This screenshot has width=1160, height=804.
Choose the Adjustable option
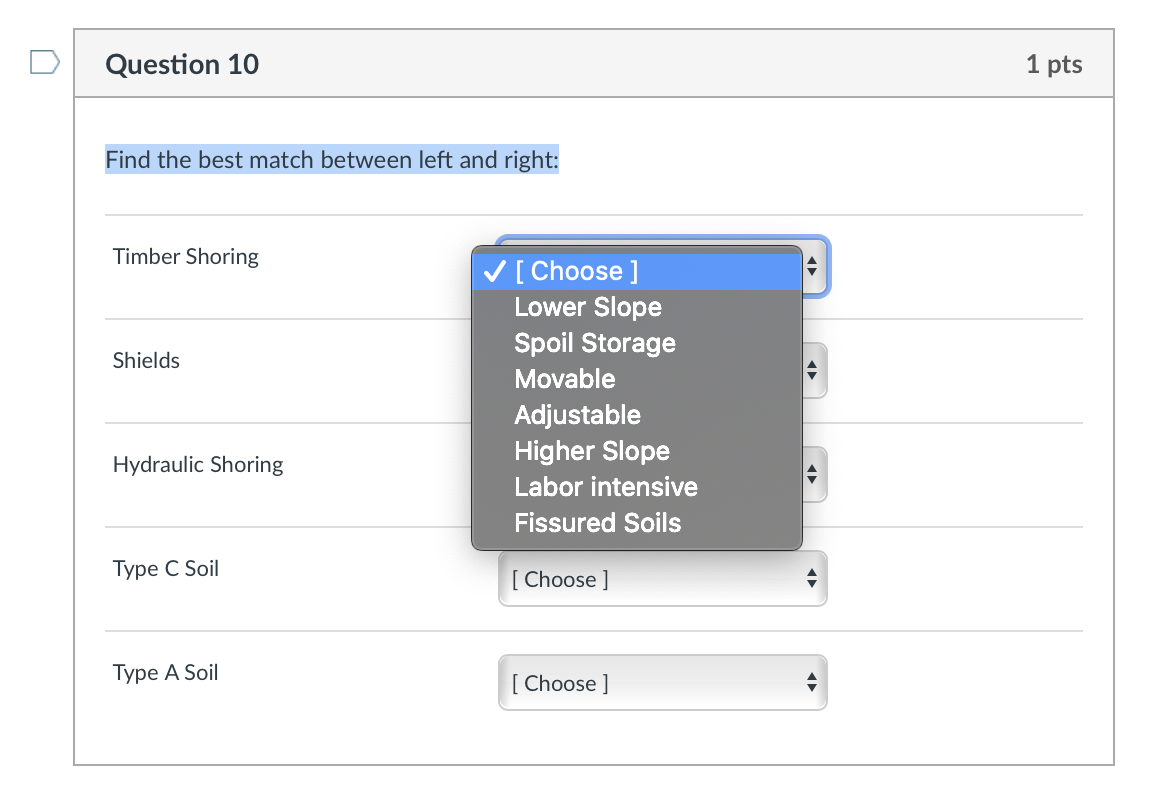(x=577, y=415)
